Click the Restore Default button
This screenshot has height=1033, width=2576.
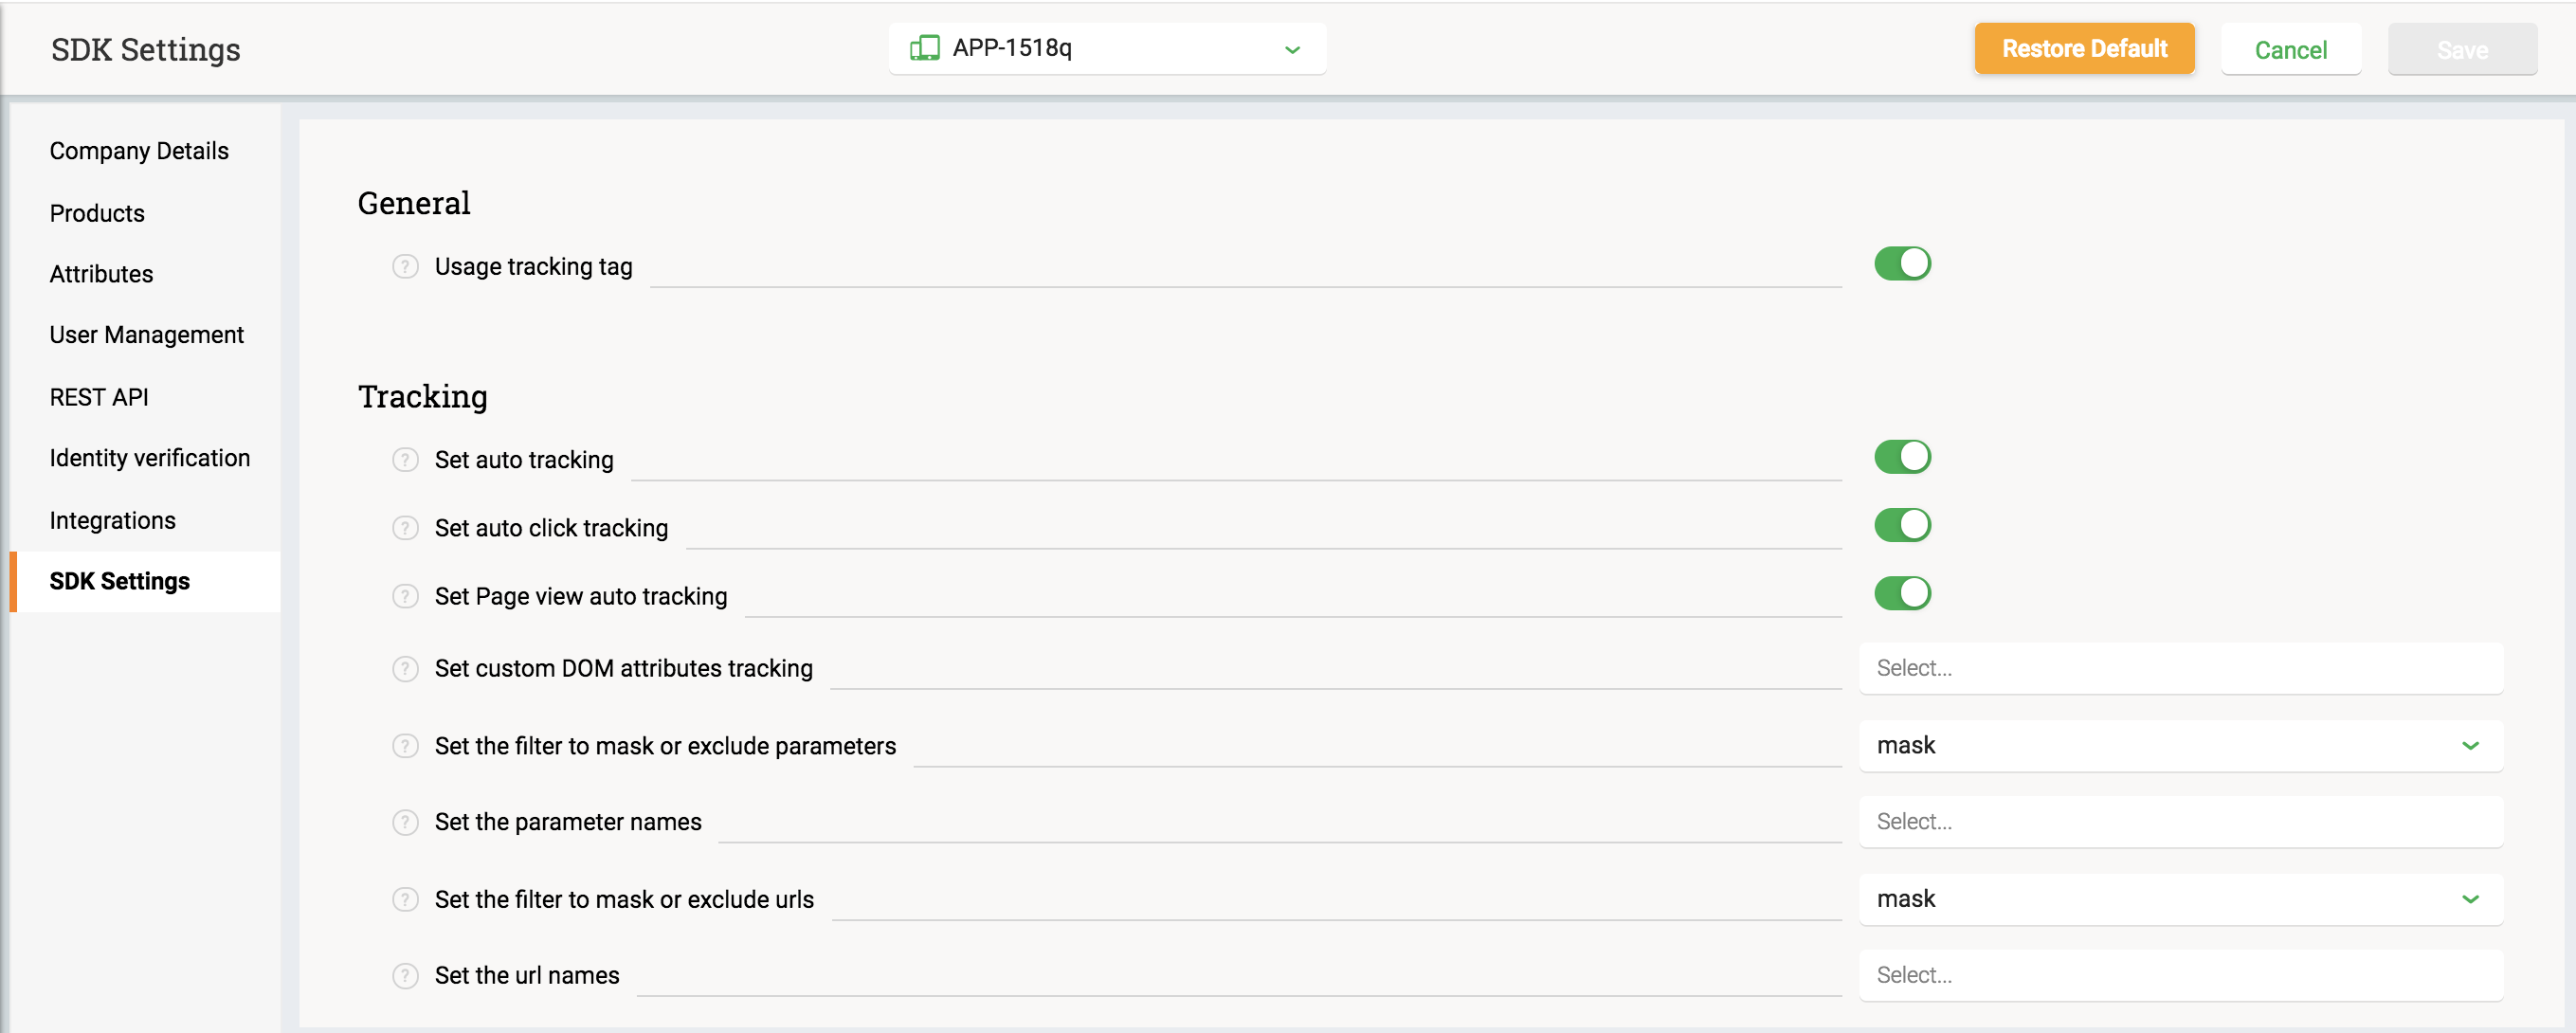(x=2084, y=48)
